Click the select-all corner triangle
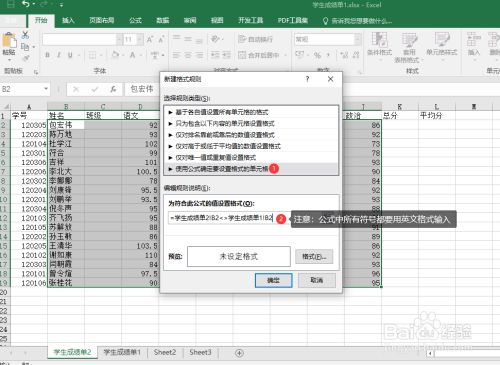 [5, 107]
